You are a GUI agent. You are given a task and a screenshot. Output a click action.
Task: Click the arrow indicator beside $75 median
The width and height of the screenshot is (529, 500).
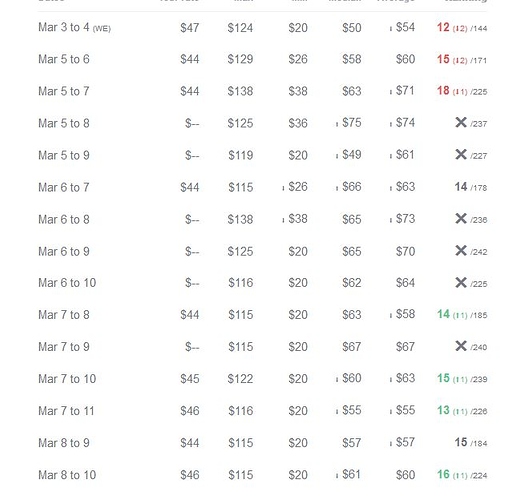(x=337, y=124)
